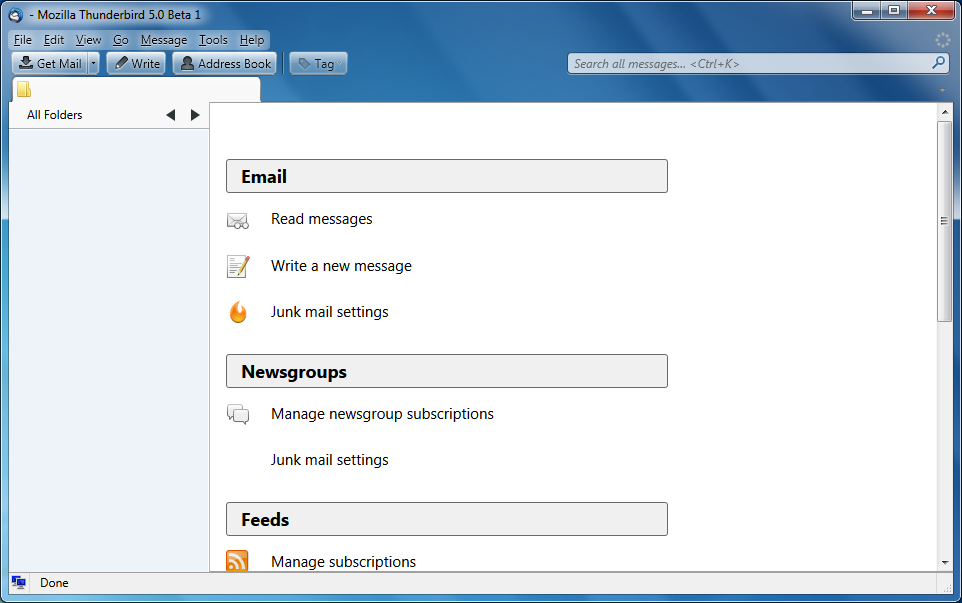Click the scrollbar down arrow
Image resolution: width=962 pixels, height=603 pixels.
click(945, 563)
